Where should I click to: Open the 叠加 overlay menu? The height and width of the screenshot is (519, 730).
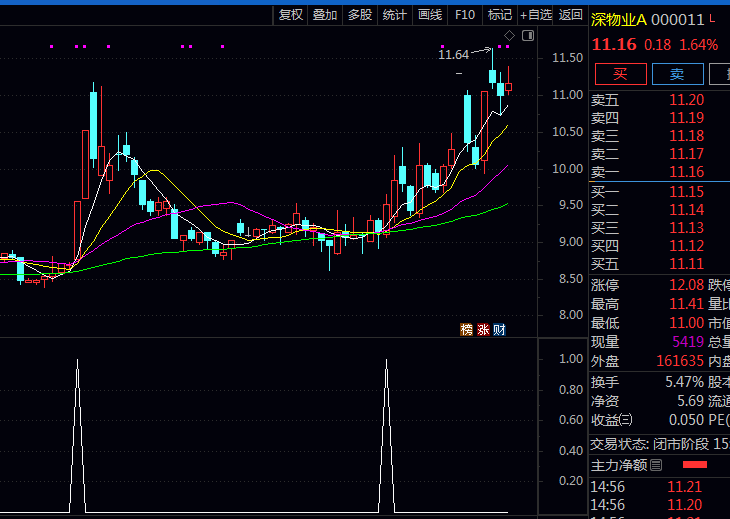[x=325, y=14]
